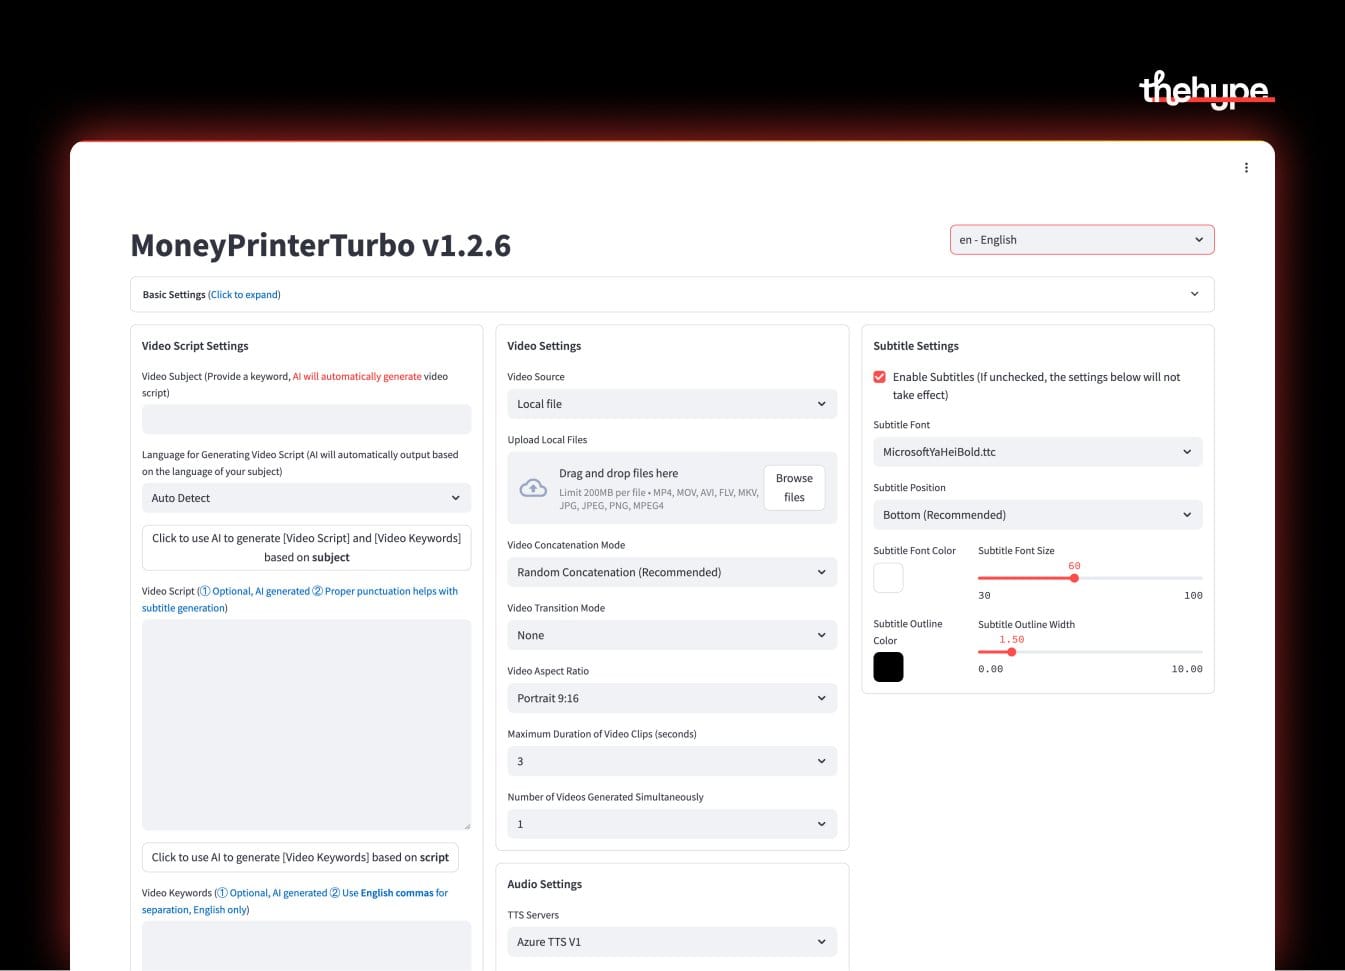Open the Video Source Local file dropdown
Image resolution: width=1345 pixels, height=971 pixels.
pos(672,404)
